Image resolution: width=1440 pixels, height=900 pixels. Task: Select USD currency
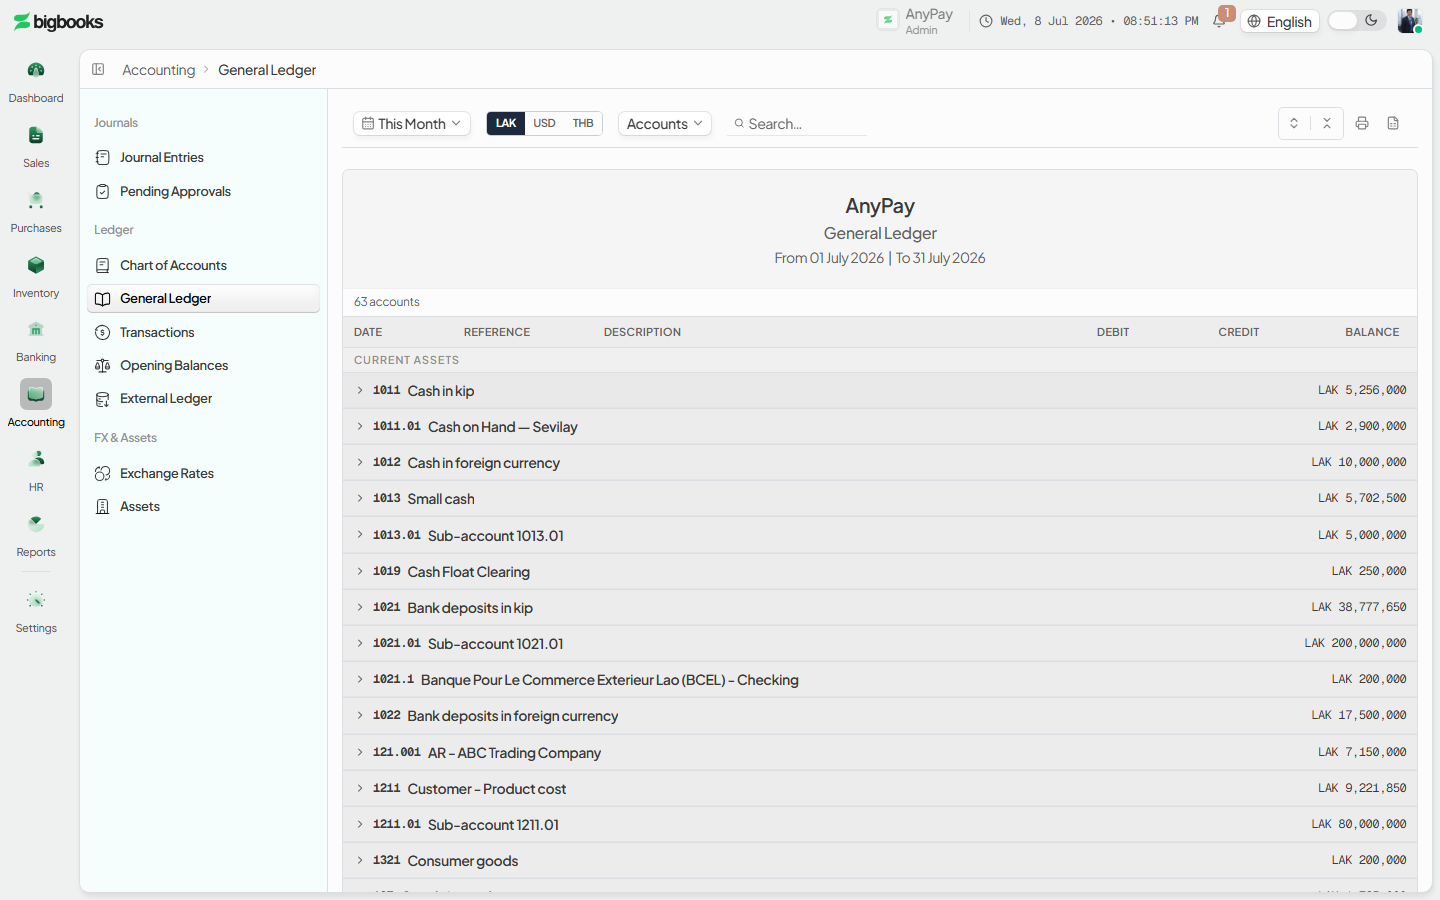click(544, 123)
